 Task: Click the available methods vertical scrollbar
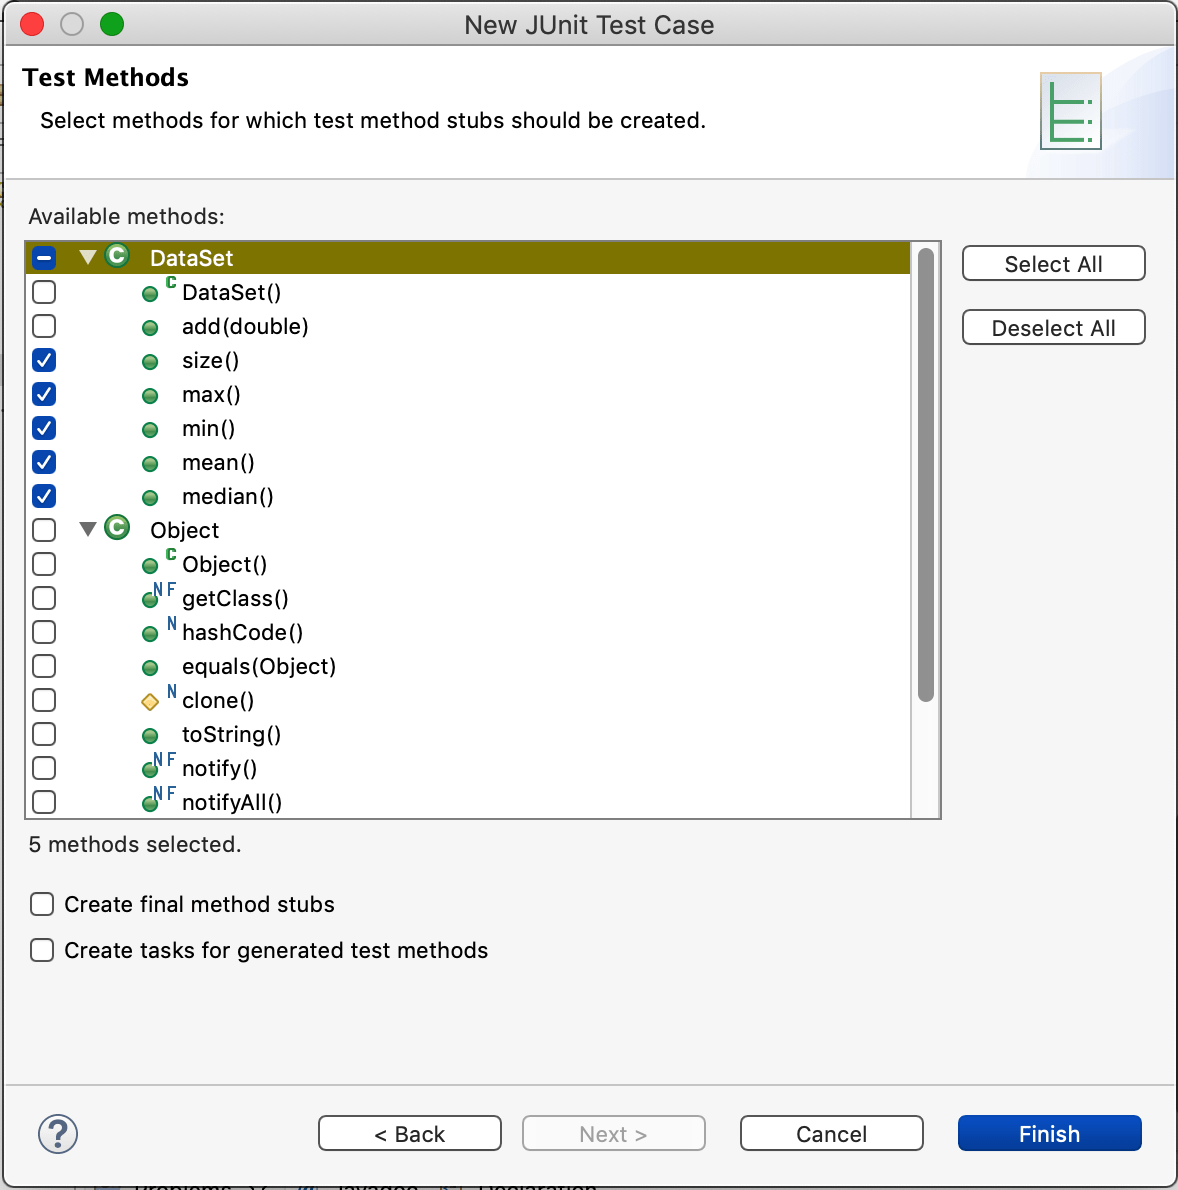click(x=925, y=474)
